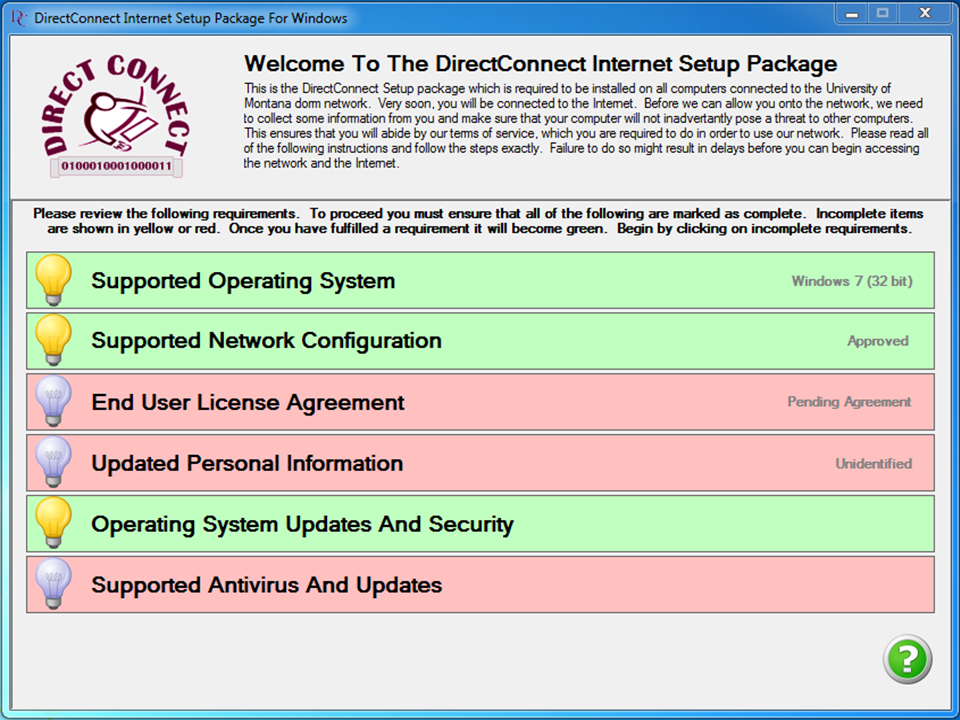Open the Updated Personal Information requirement
The height and width of the screenshot is (720, 960).
click(x=480, y=463)
